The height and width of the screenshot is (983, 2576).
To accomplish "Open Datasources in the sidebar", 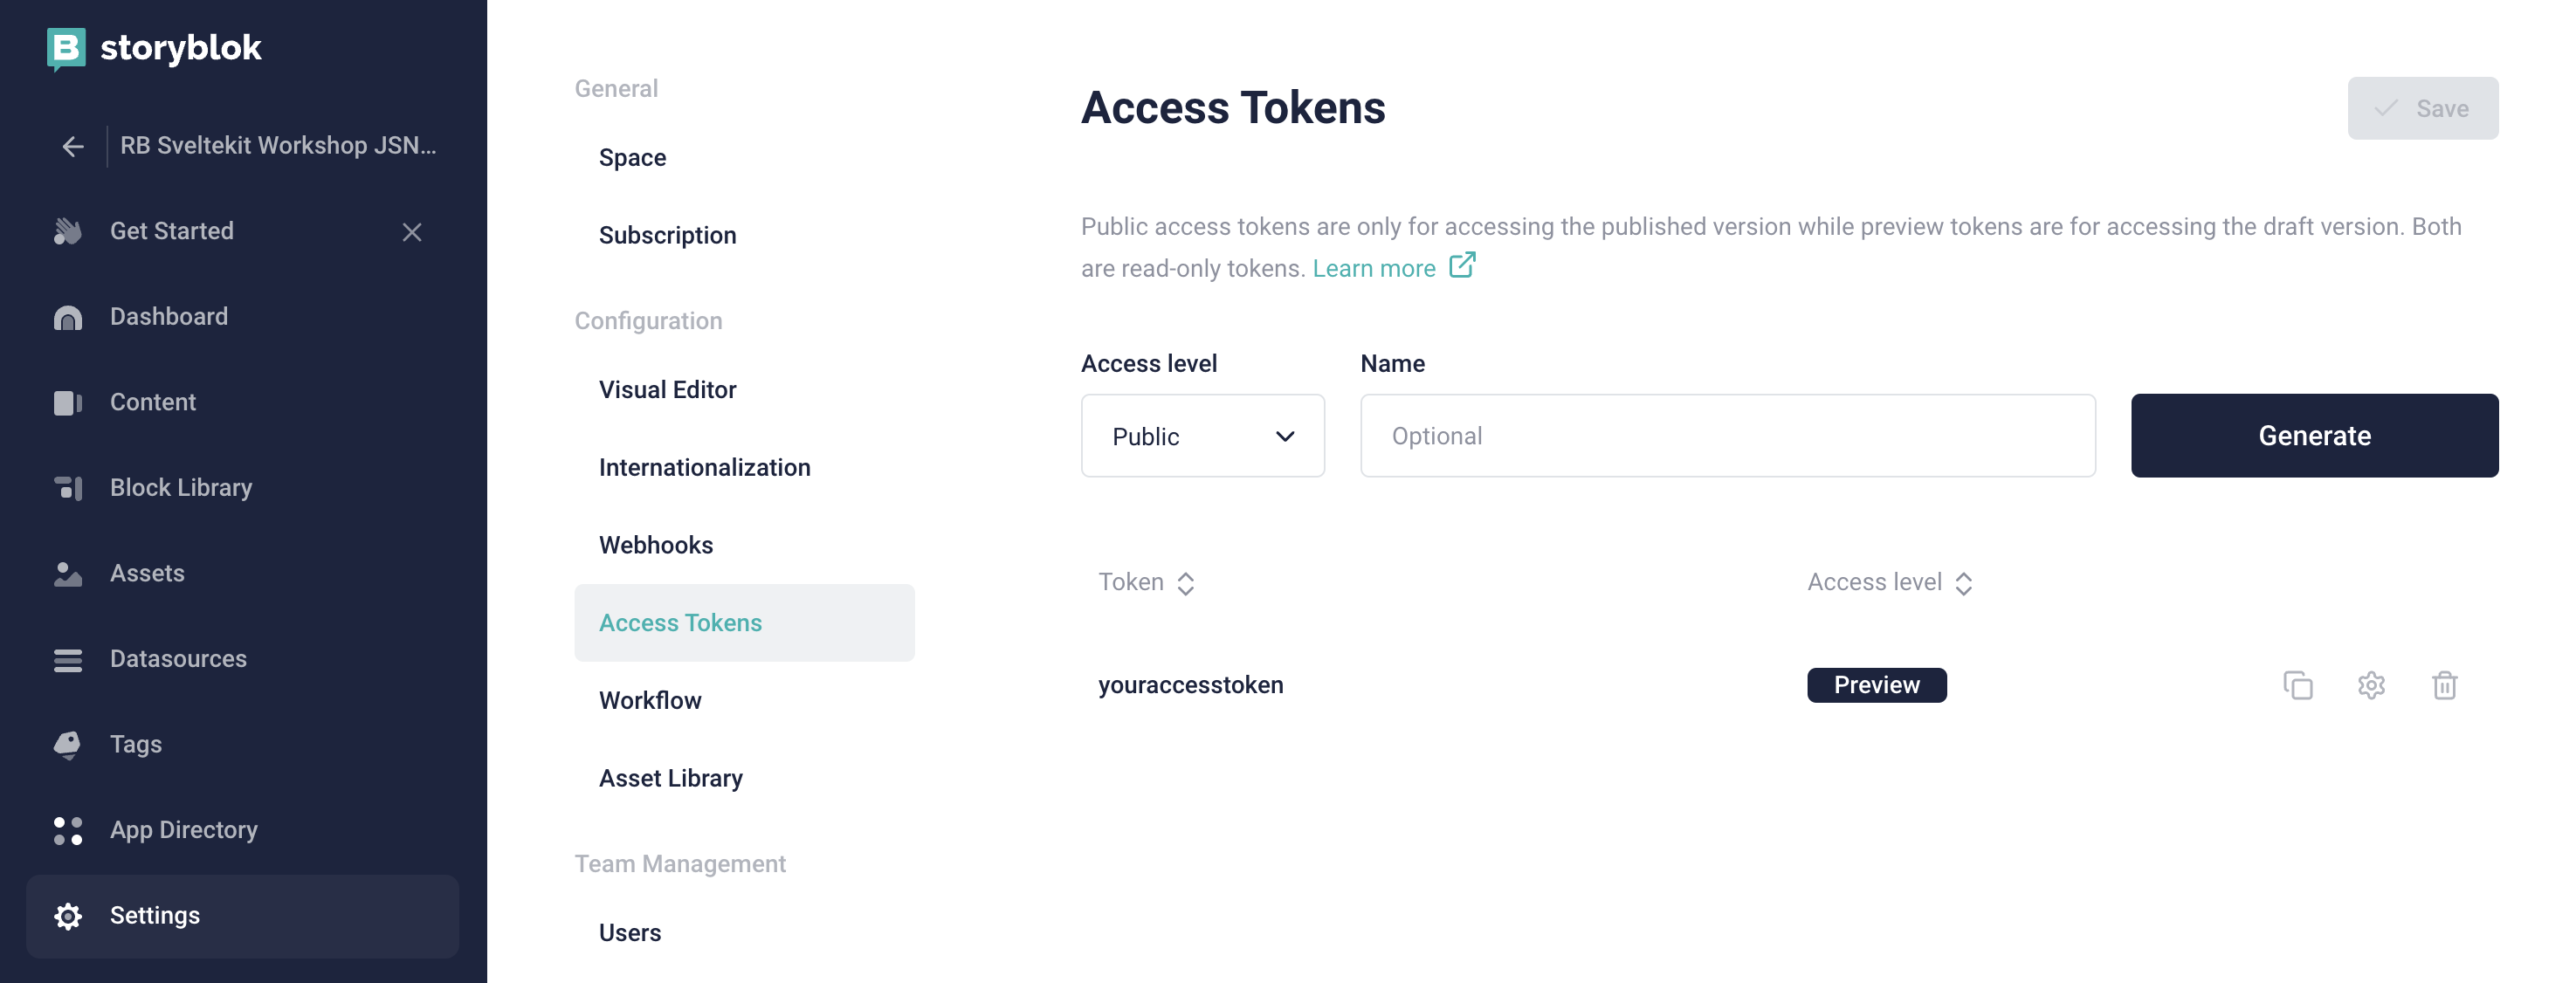I will tap(178, 658).
